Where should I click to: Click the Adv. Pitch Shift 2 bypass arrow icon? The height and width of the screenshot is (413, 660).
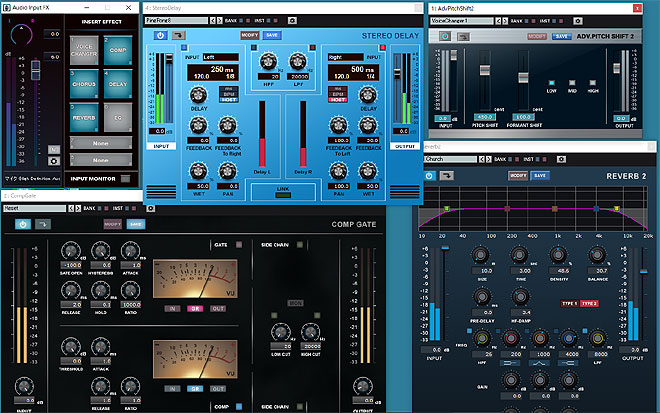click(x=463, y=37)
